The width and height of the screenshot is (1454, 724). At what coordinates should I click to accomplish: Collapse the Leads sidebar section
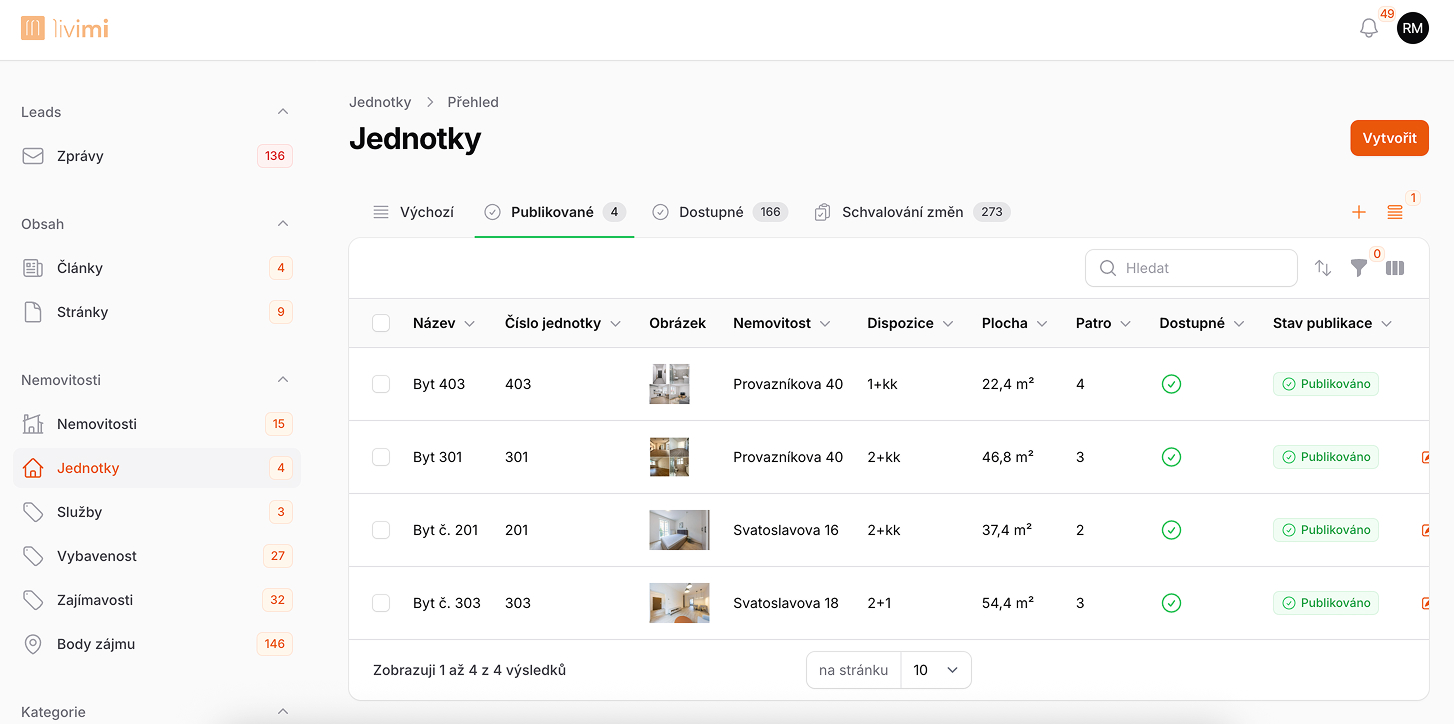click(283, 112)
